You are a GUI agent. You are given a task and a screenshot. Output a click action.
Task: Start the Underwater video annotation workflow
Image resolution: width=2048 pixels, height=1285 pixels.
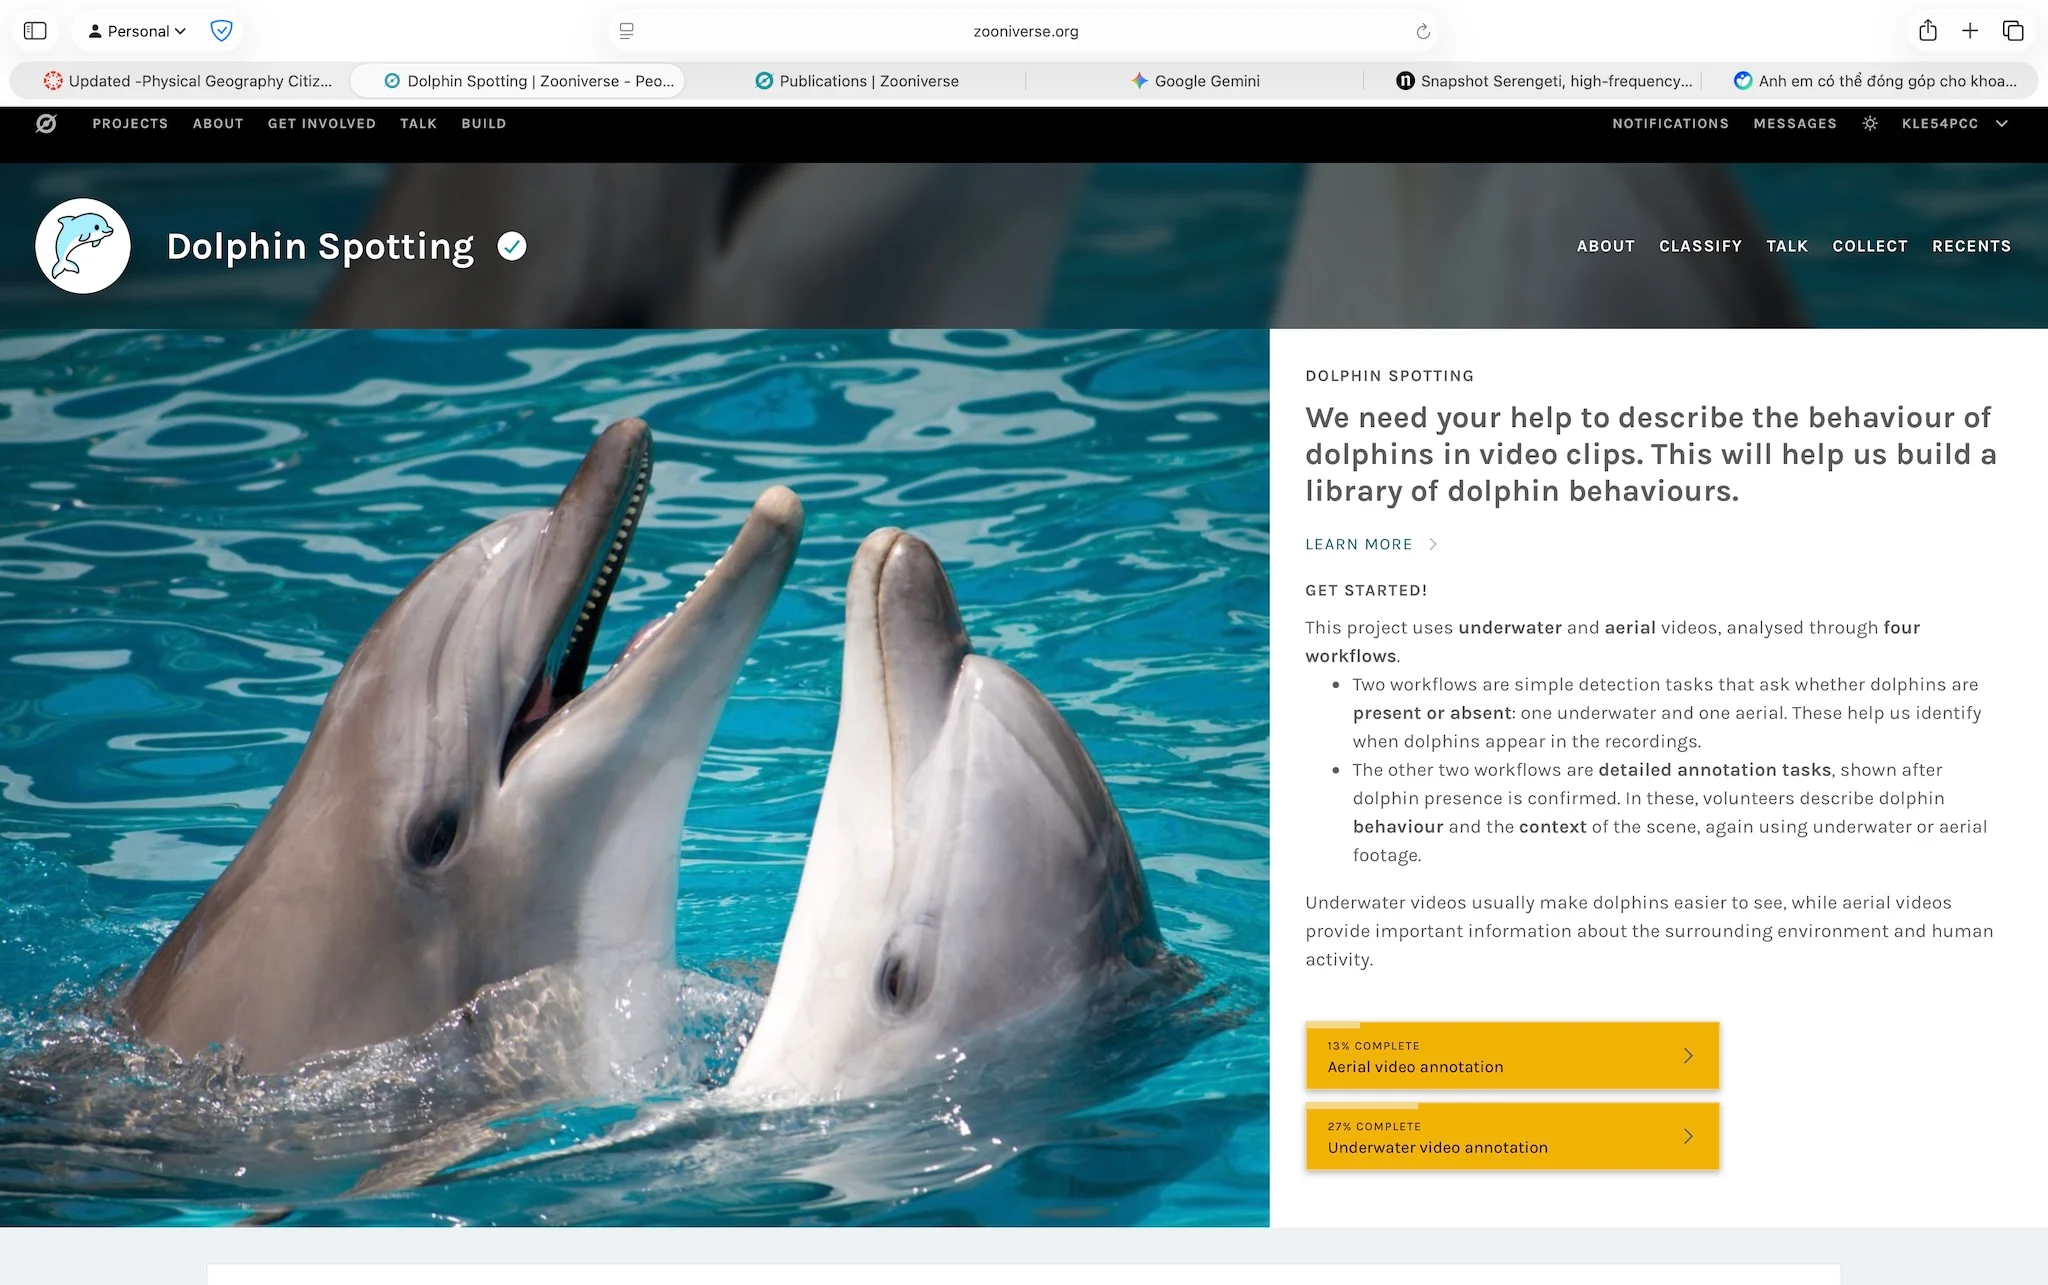1511,1137
